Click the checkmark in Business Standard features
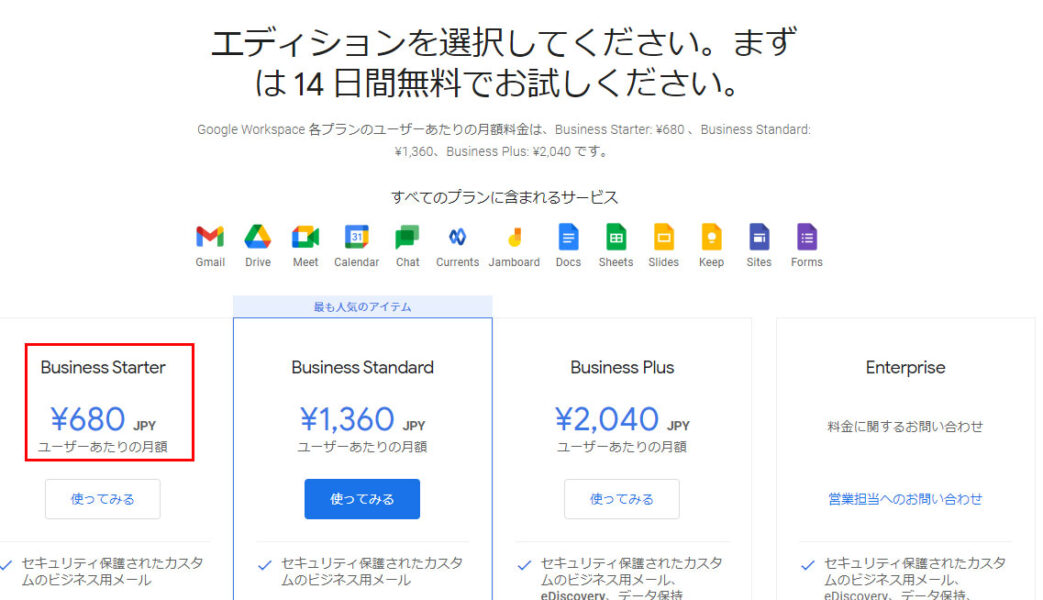Viewport: 1043px width, 600px height. (265, 565)
